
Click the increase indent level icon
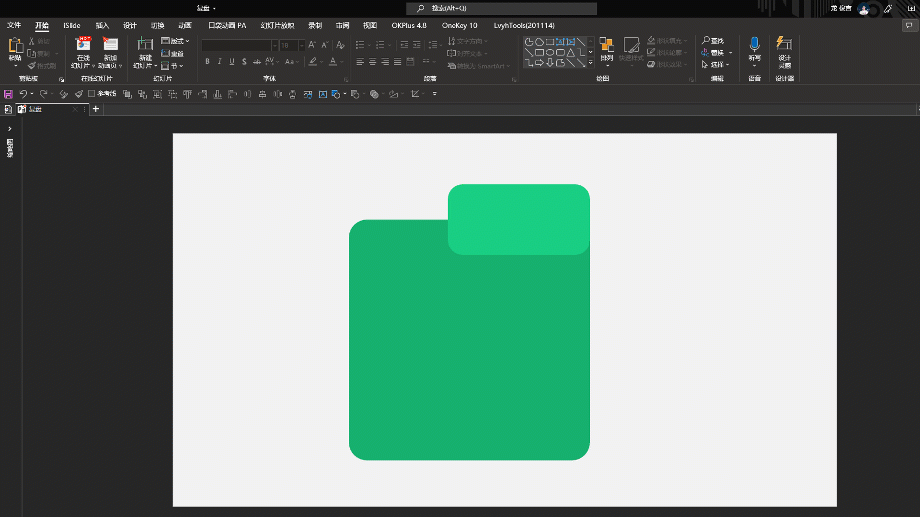[417, 45]
